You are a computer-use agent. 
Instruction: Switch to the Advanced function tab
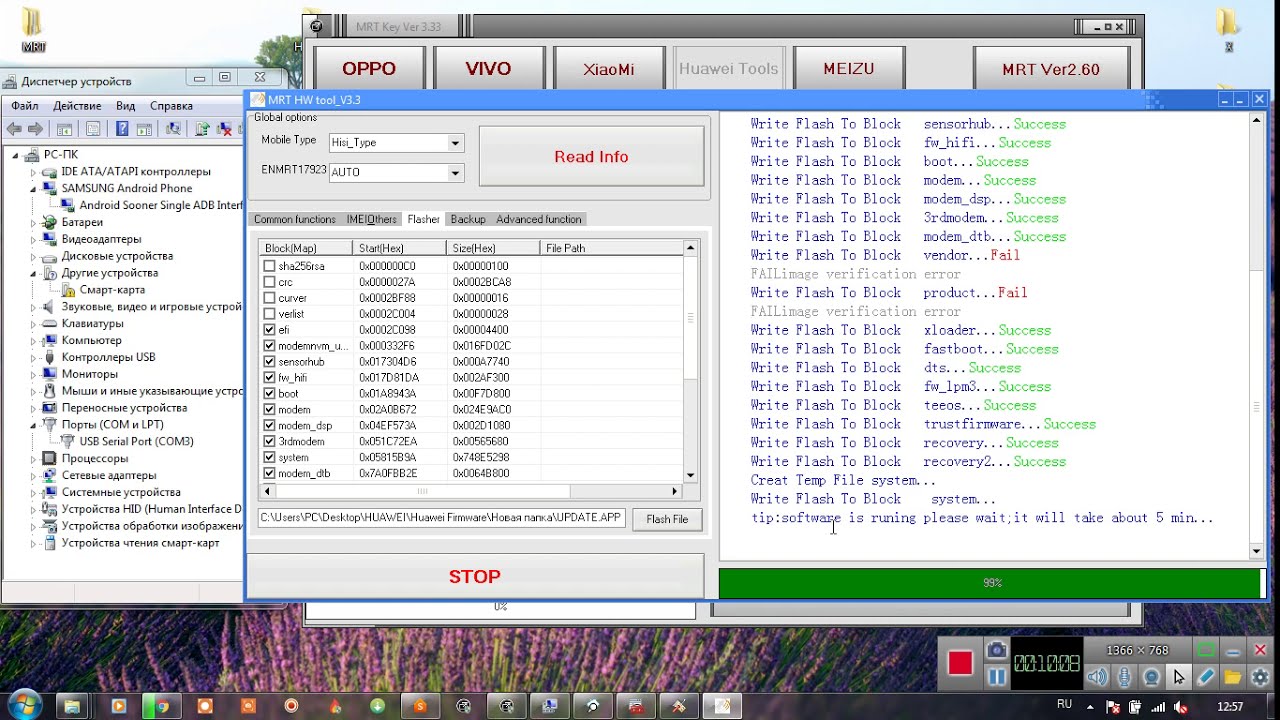(539, 219)
